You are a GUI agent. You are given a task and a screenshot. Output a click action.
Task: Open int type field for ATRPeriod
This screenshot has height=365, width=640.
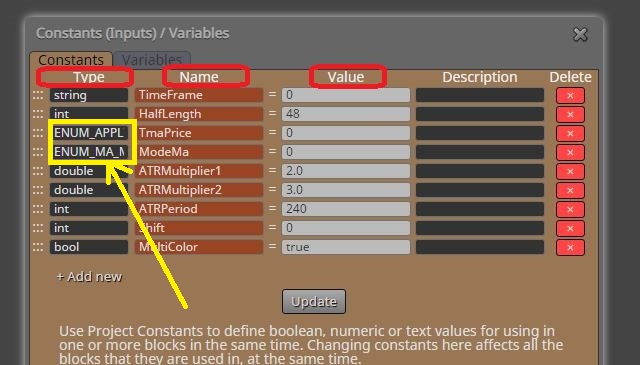tap(89, 209)
